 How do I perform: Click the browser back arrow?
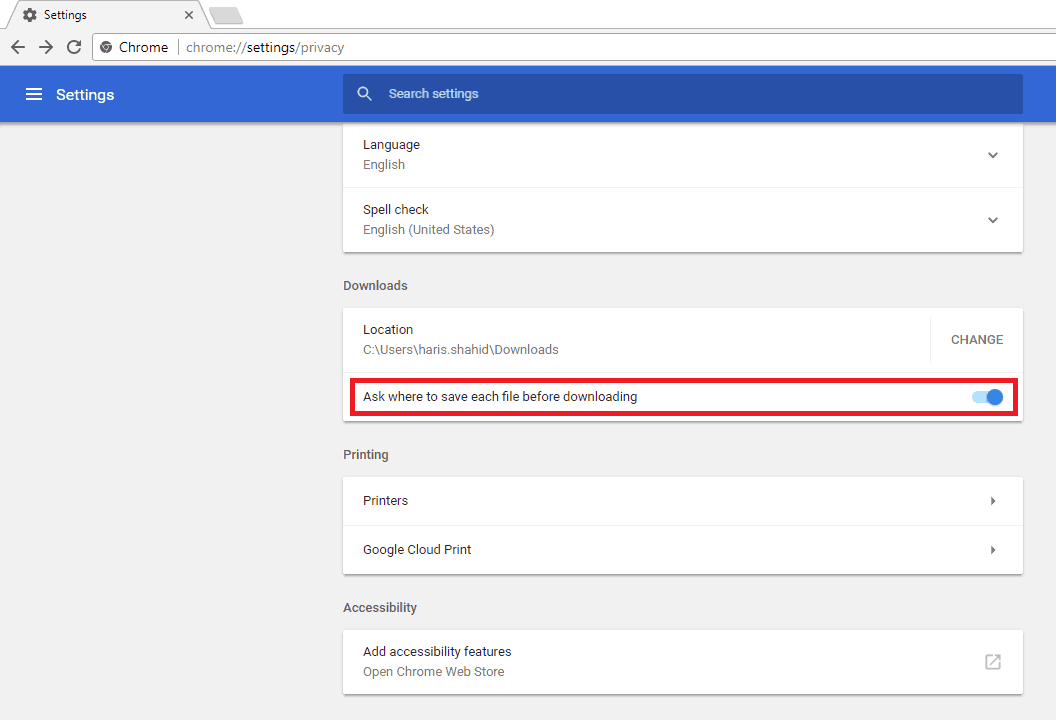pos(17,46)
